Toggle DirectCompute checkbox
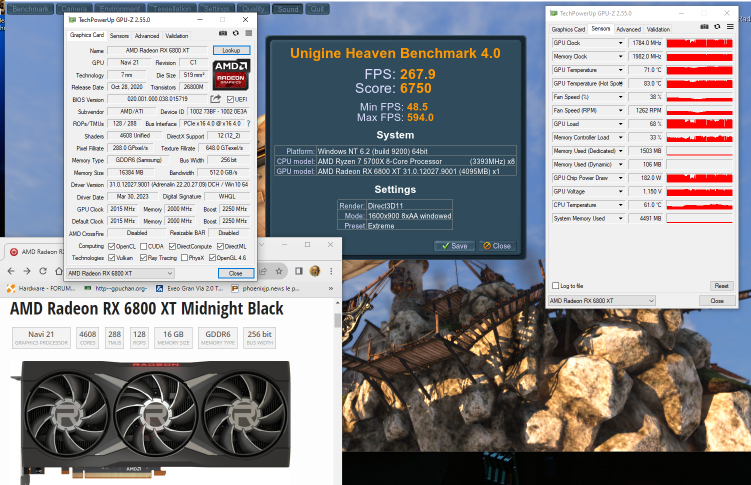The width and height of the screenshot is (751, 485). [172, 247]
